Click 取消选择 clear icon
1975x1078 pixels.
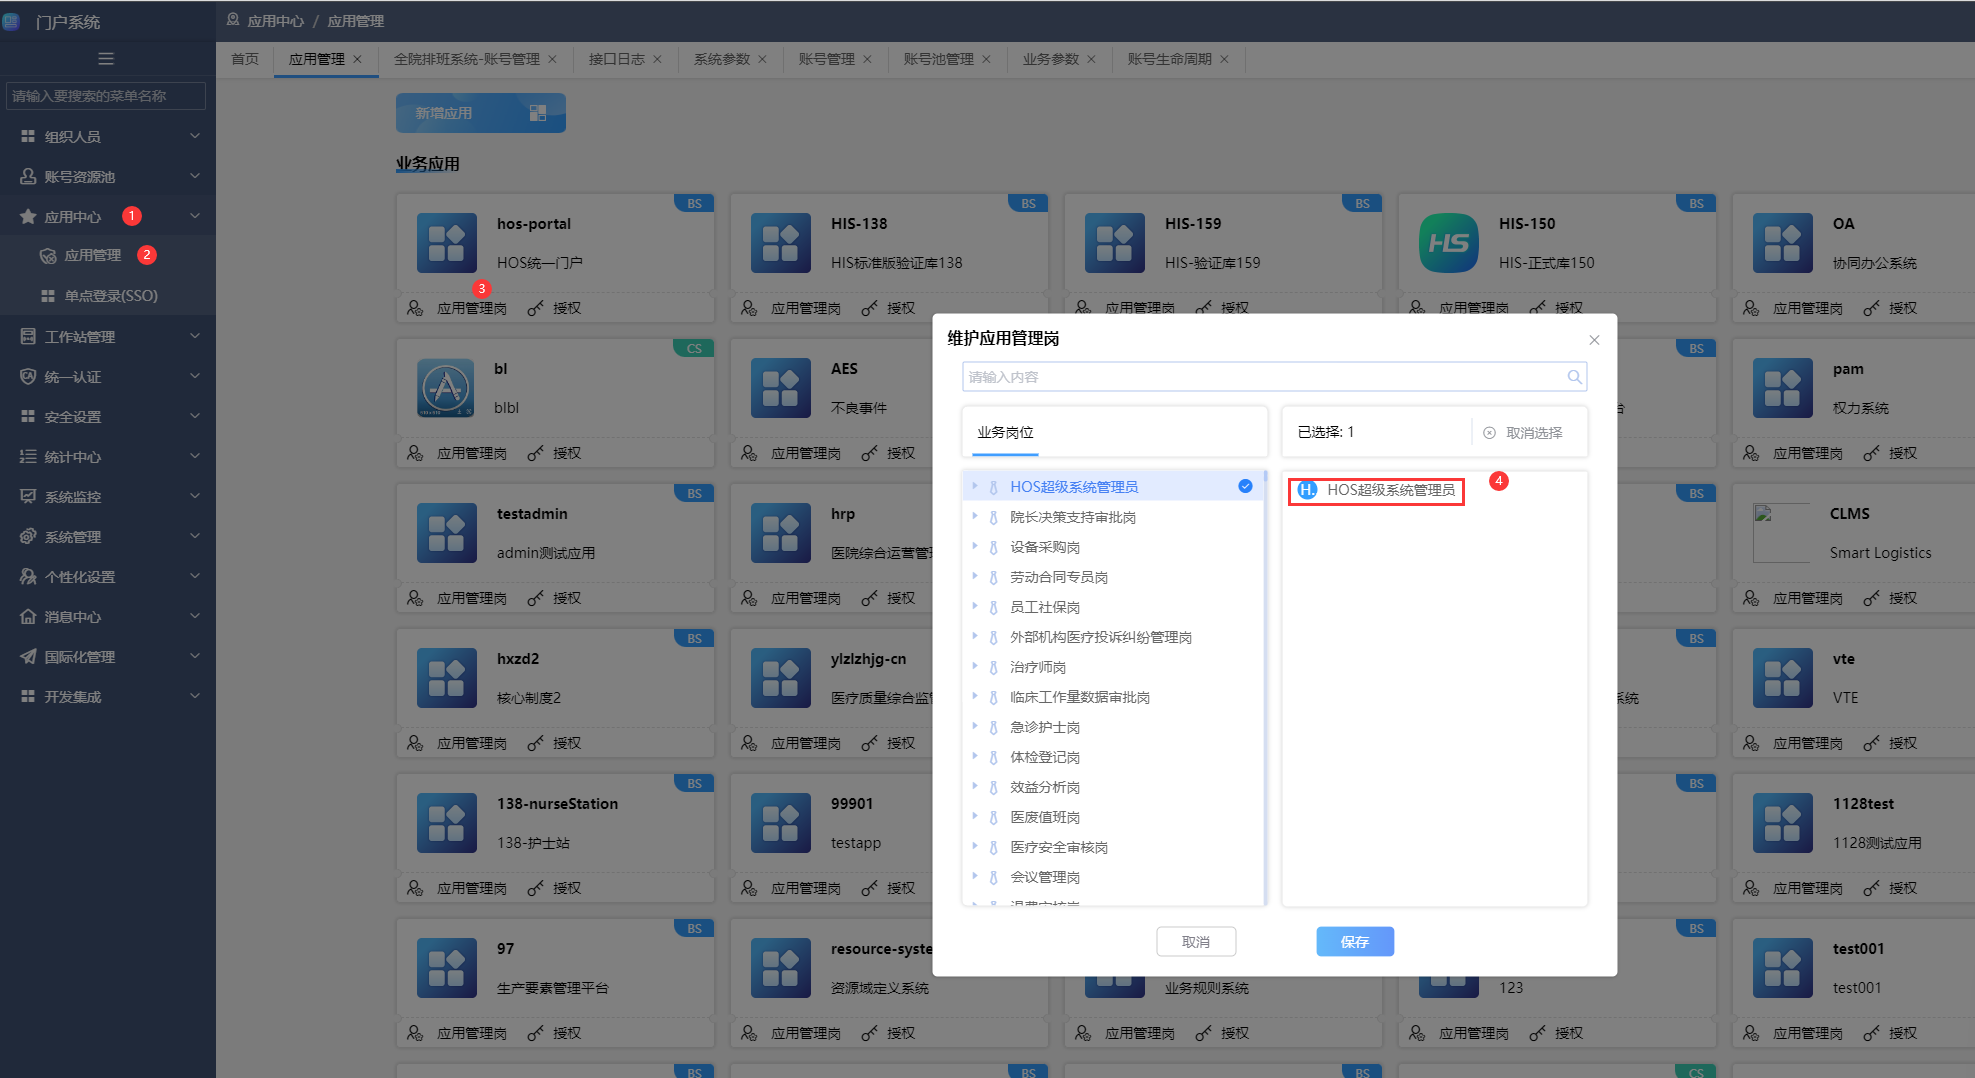tap(1489, 433)
